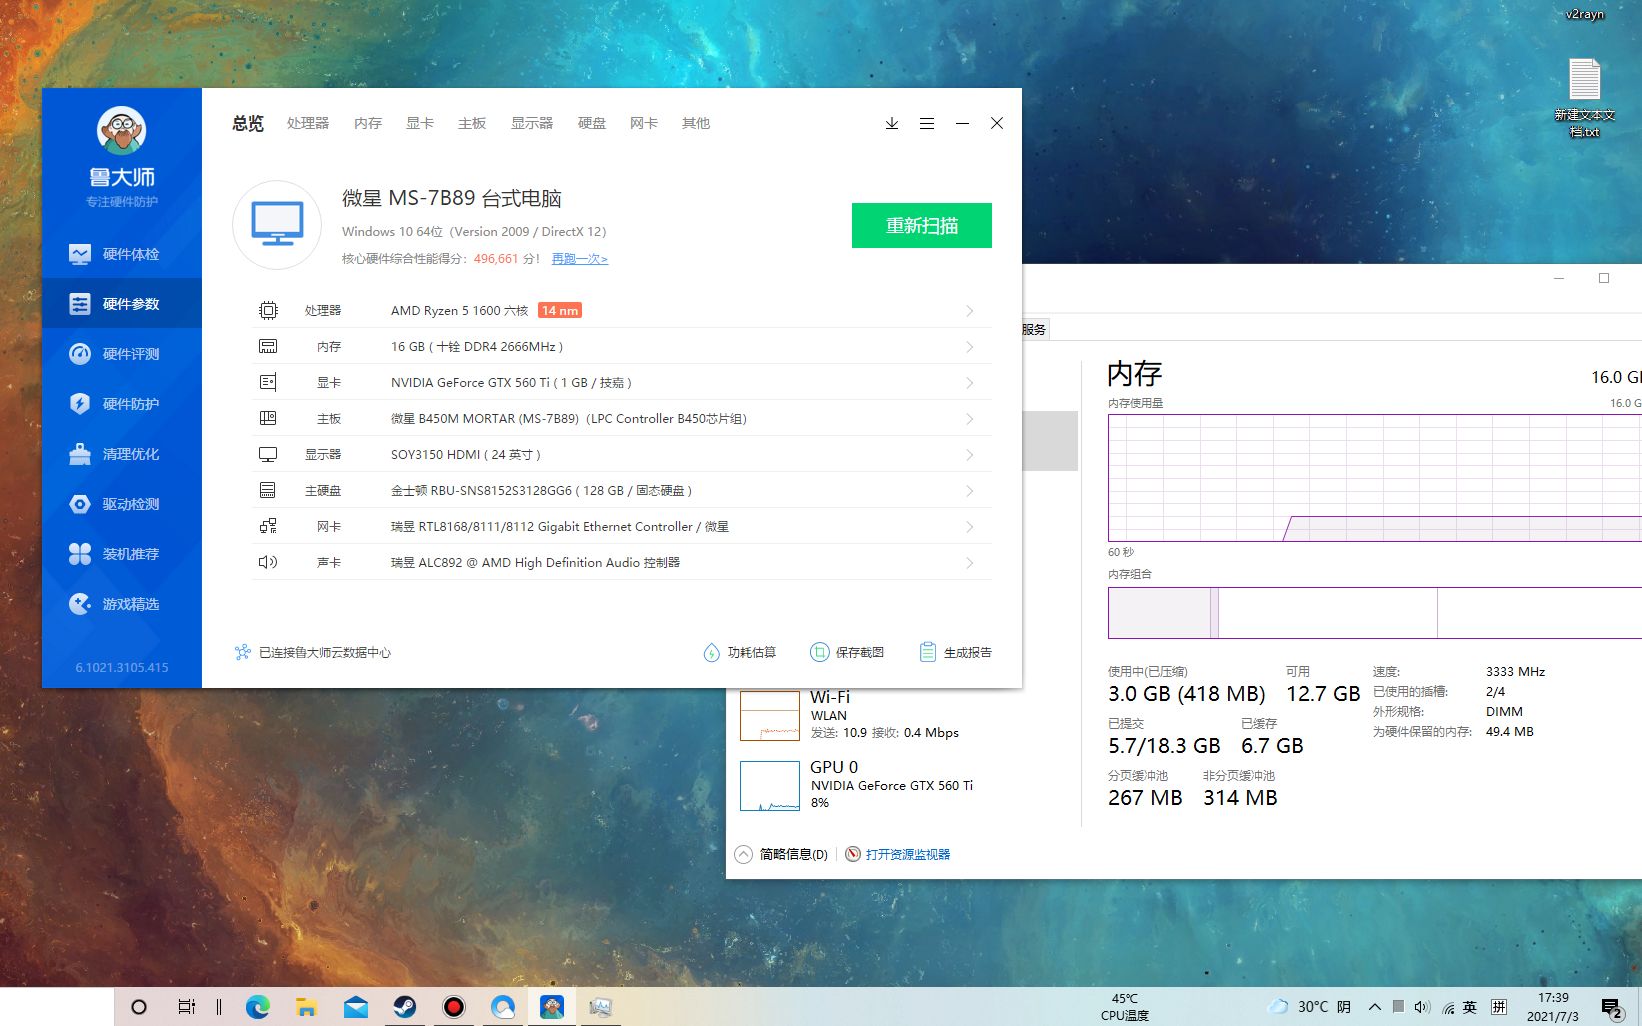Image resolution: width=1642 pixels, height=1026 pixels.
Task: Open the volume tray icon
Action: (1422, 1007)
